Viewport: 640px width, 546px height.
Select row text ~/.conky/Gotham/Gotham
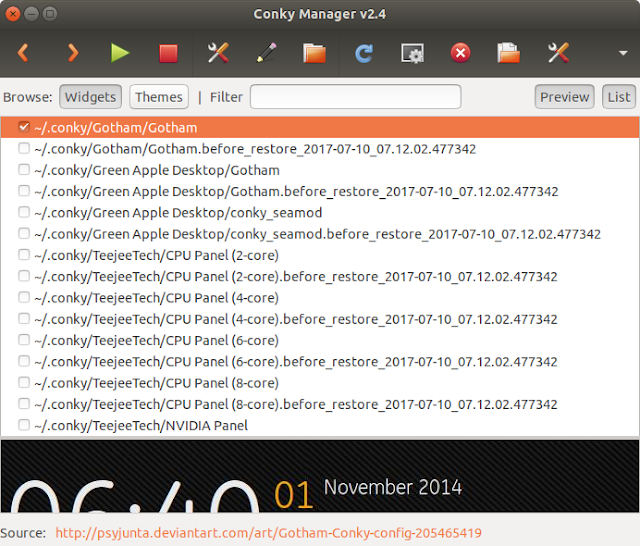(x=116, y=128)
